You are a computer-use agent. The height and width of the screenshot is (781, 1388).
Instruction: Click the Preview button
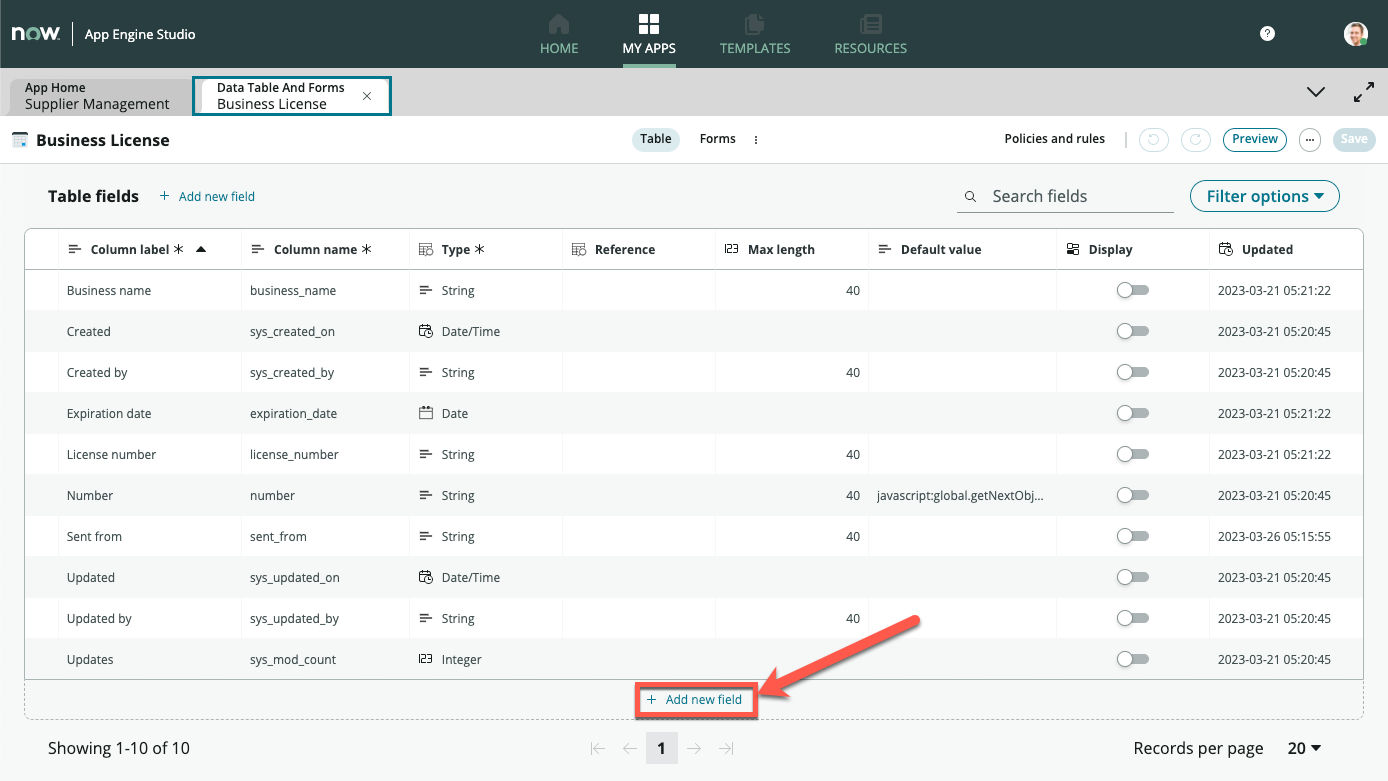1254,139
